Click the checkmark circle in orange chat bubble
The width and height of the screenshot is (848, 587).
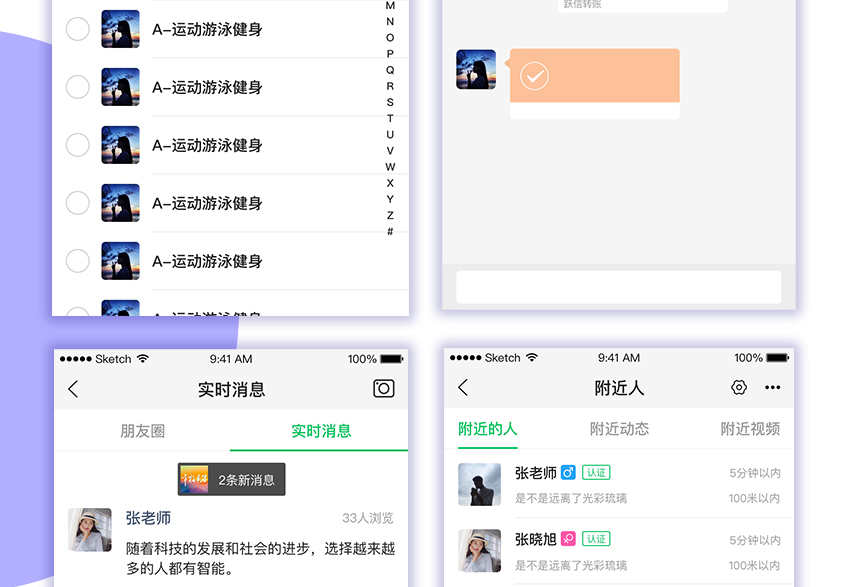coord(534,76)
